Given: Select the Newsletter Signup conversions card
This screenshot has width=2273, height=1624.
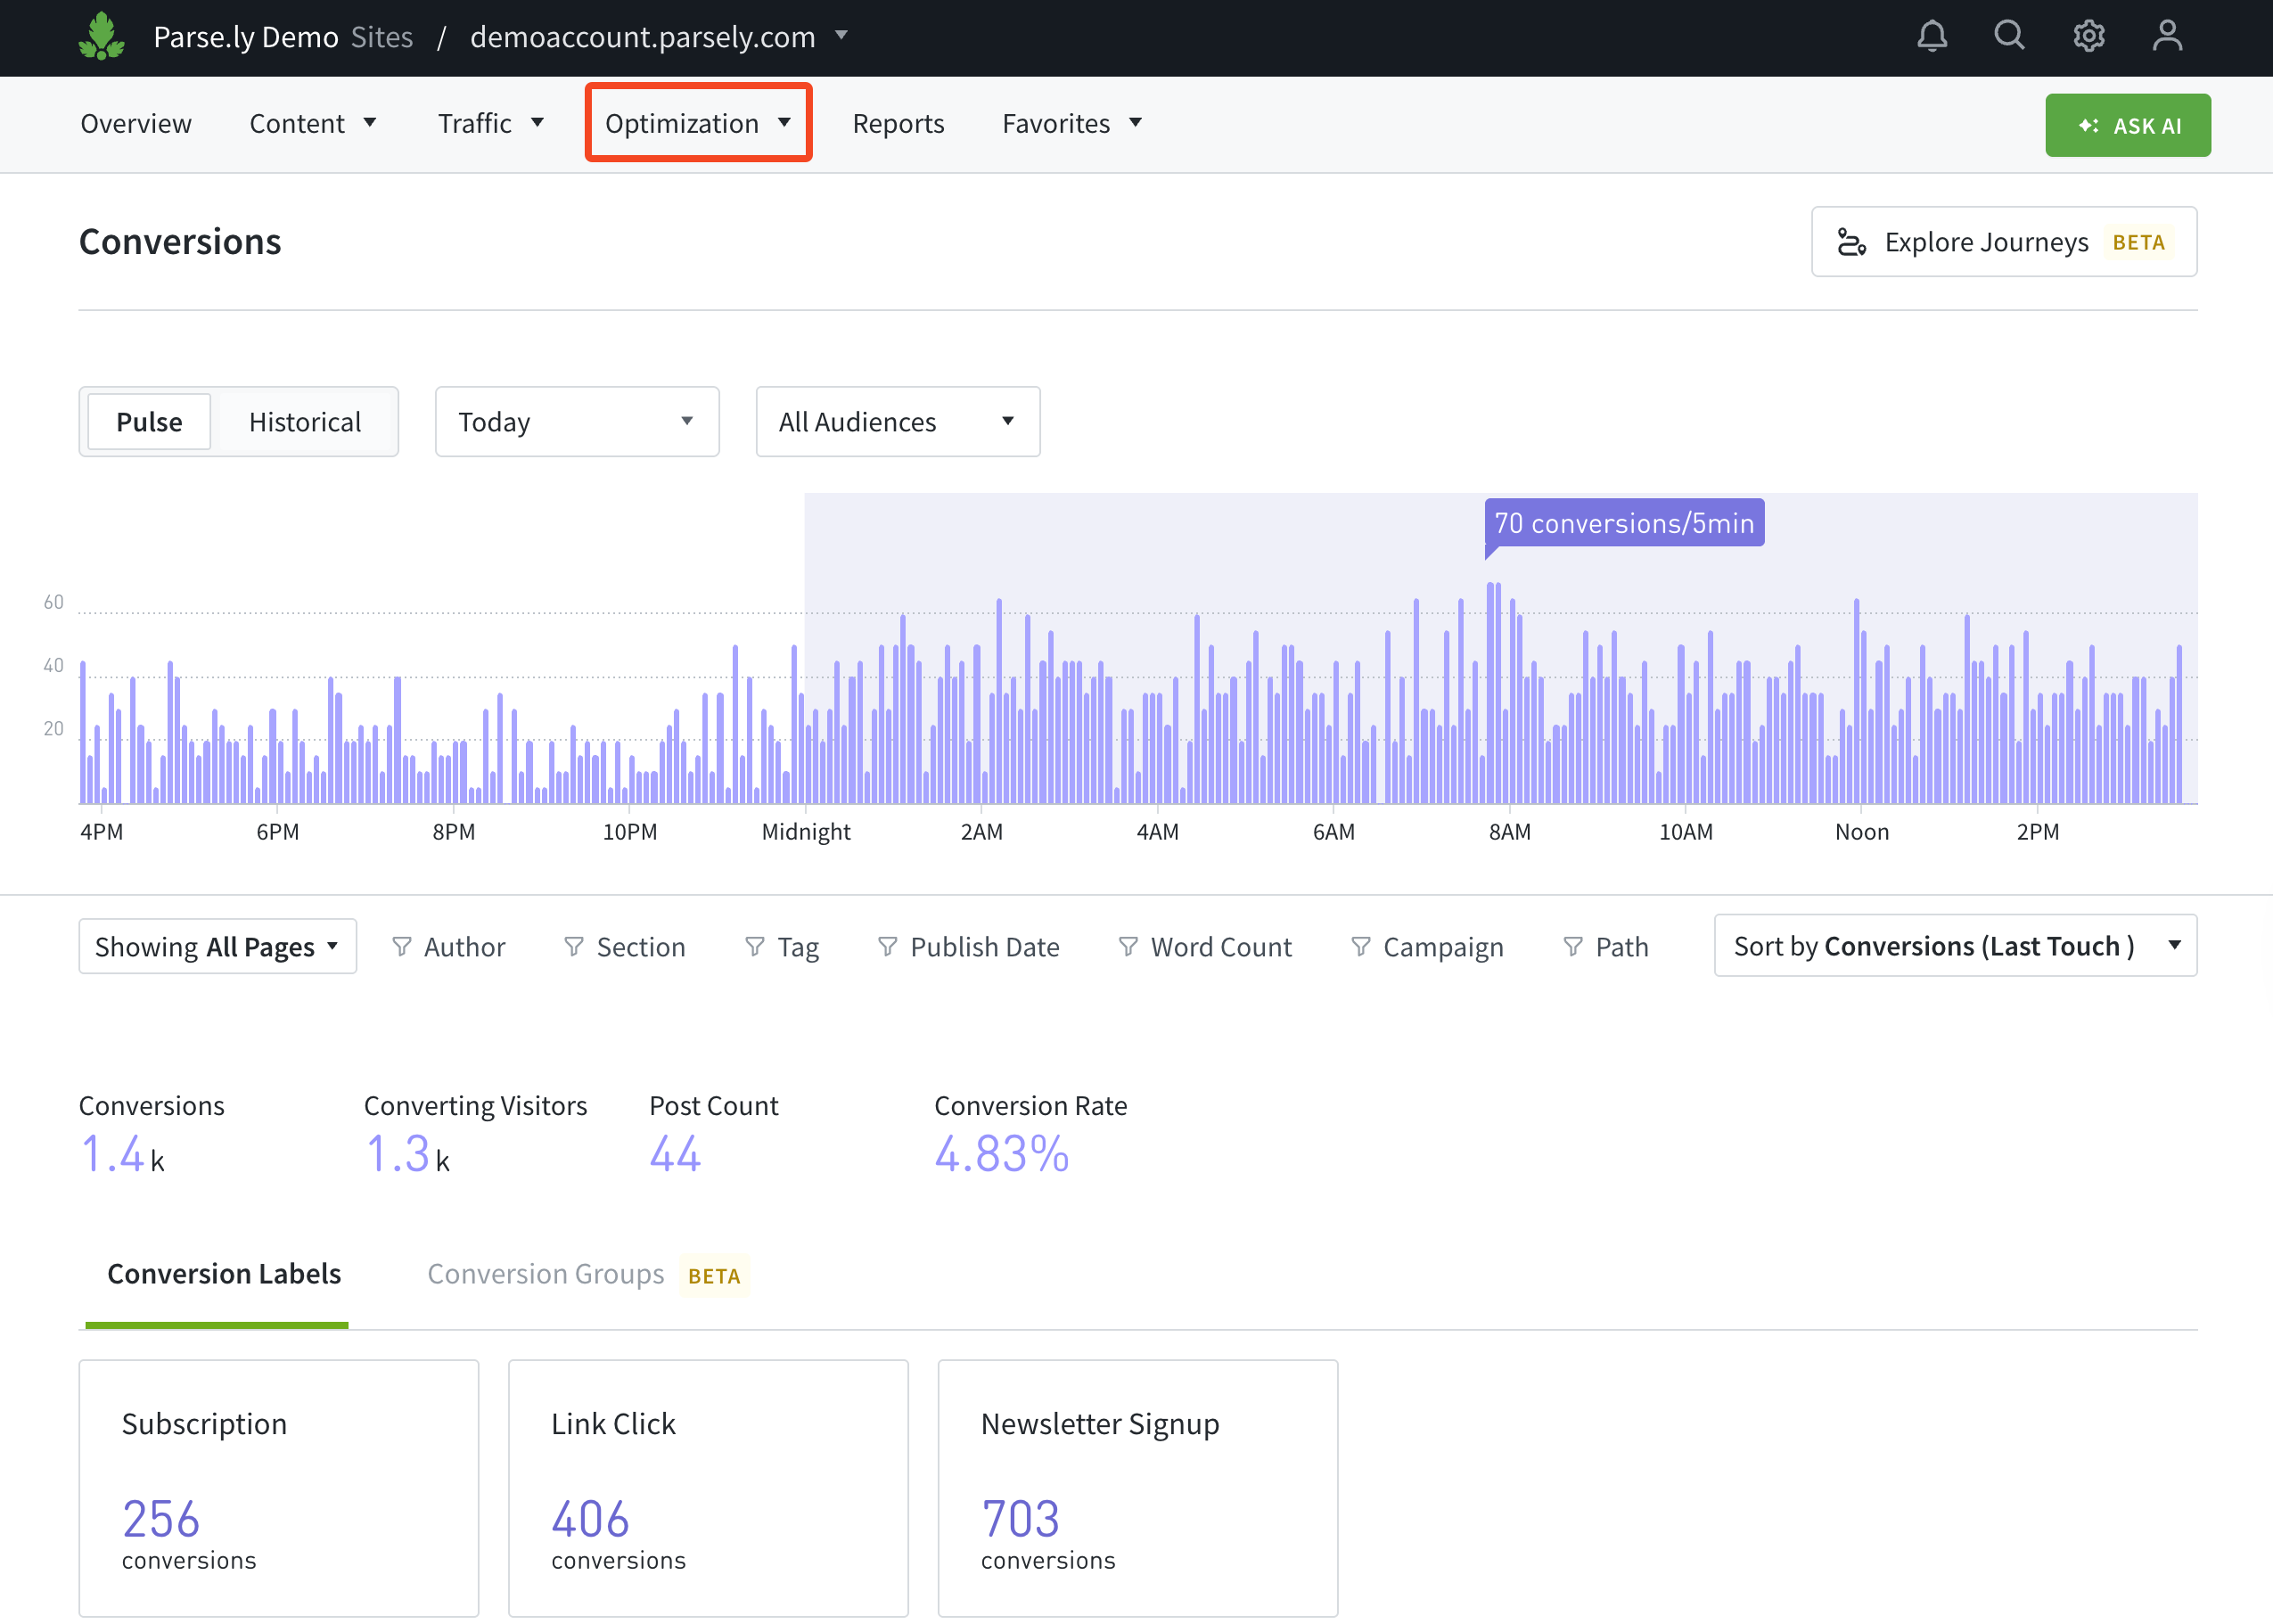Looking at the screenshot, I should point(1137,1487).
